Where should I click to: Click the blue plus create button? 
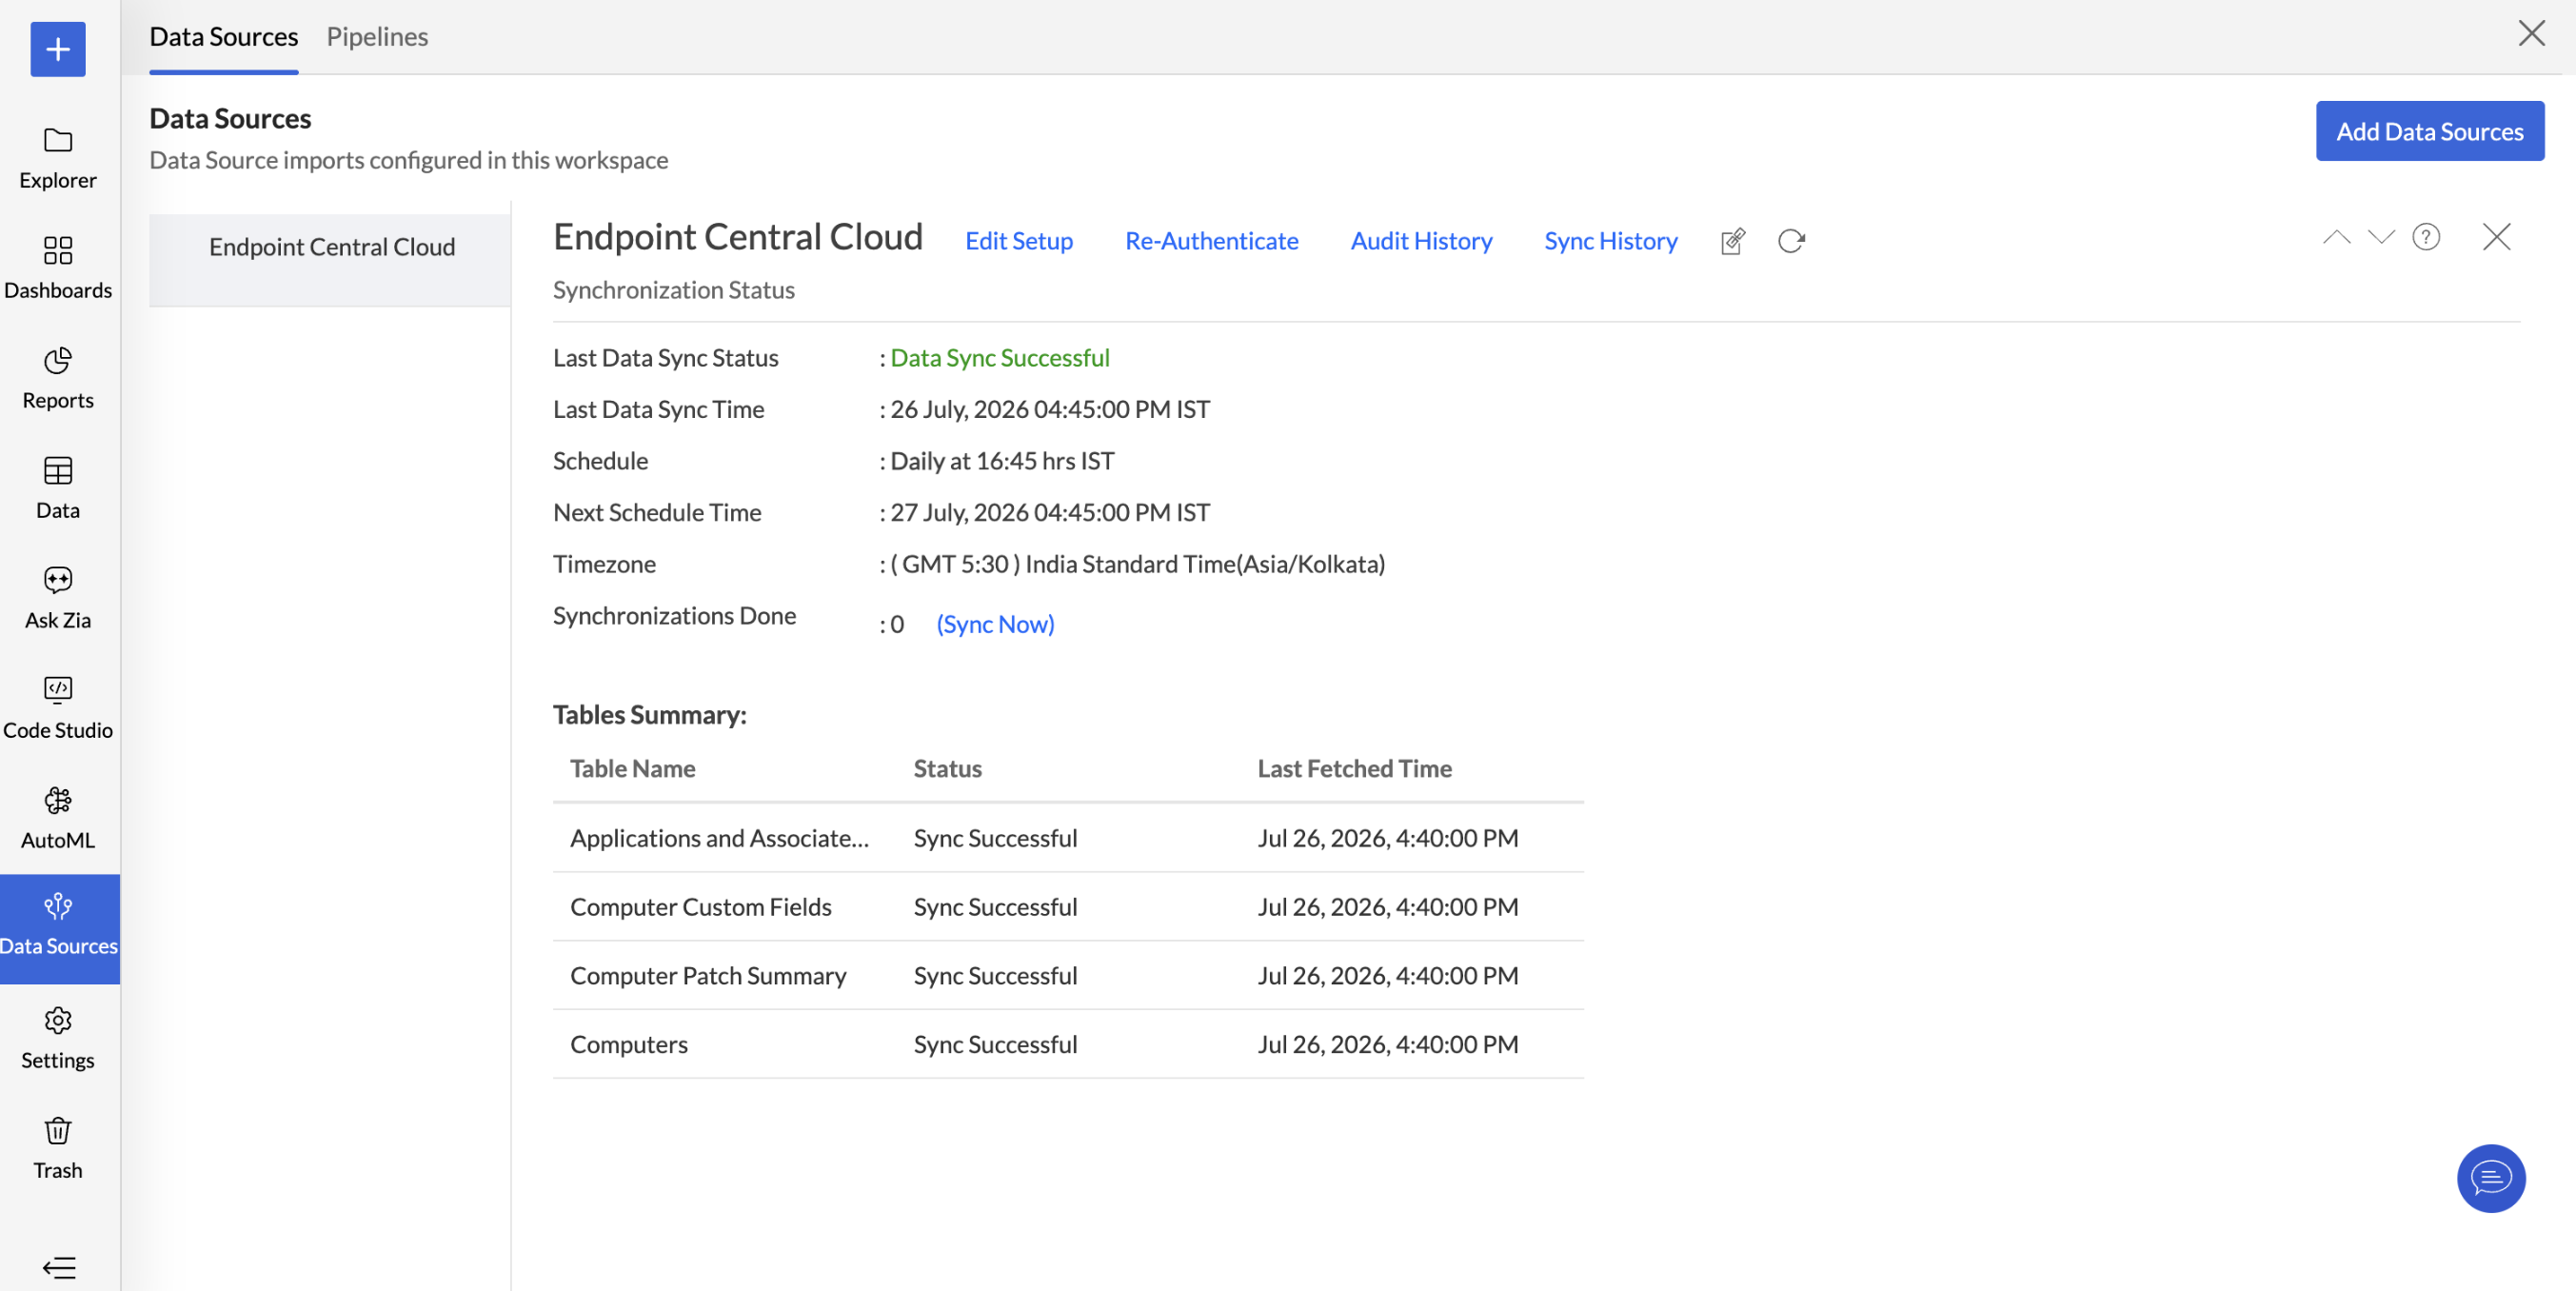tap(58, 49)
